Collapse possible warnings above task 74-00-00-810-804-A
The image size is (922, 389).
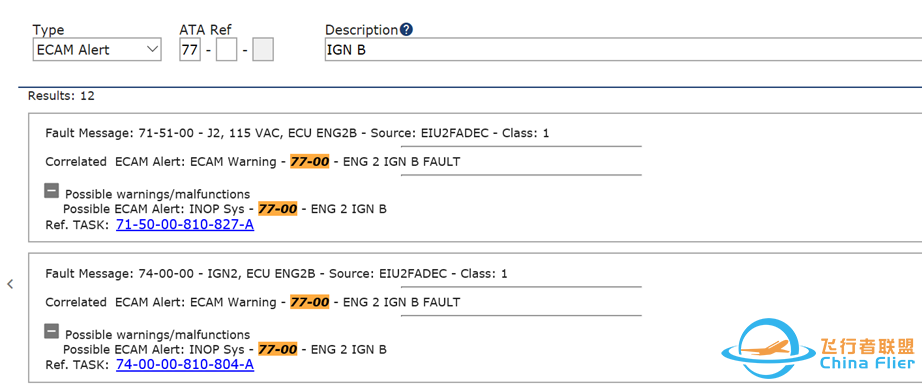tap(52, 331)
